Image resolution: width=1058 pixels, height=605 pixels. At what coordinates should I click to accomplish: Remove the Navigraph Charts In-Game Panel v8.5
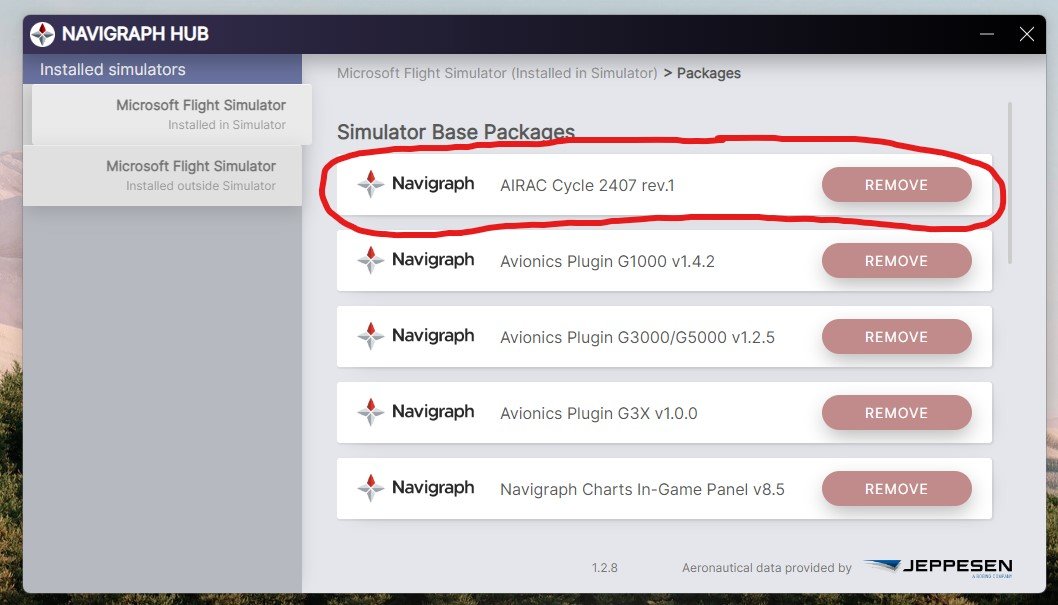tap(896, 488)
